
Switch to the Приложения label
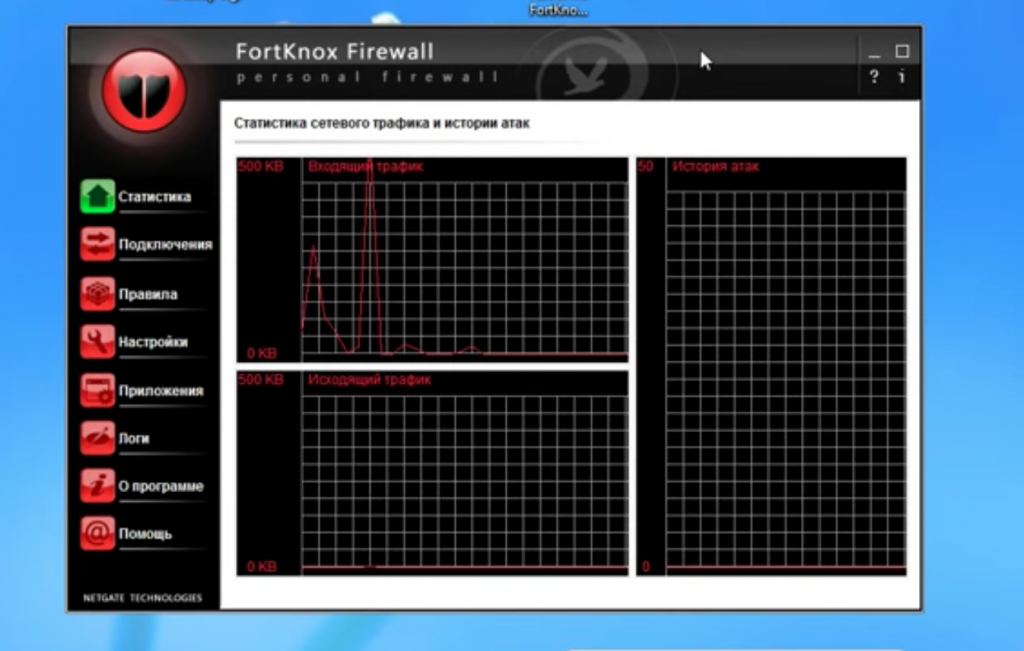[x=161, y=390]
